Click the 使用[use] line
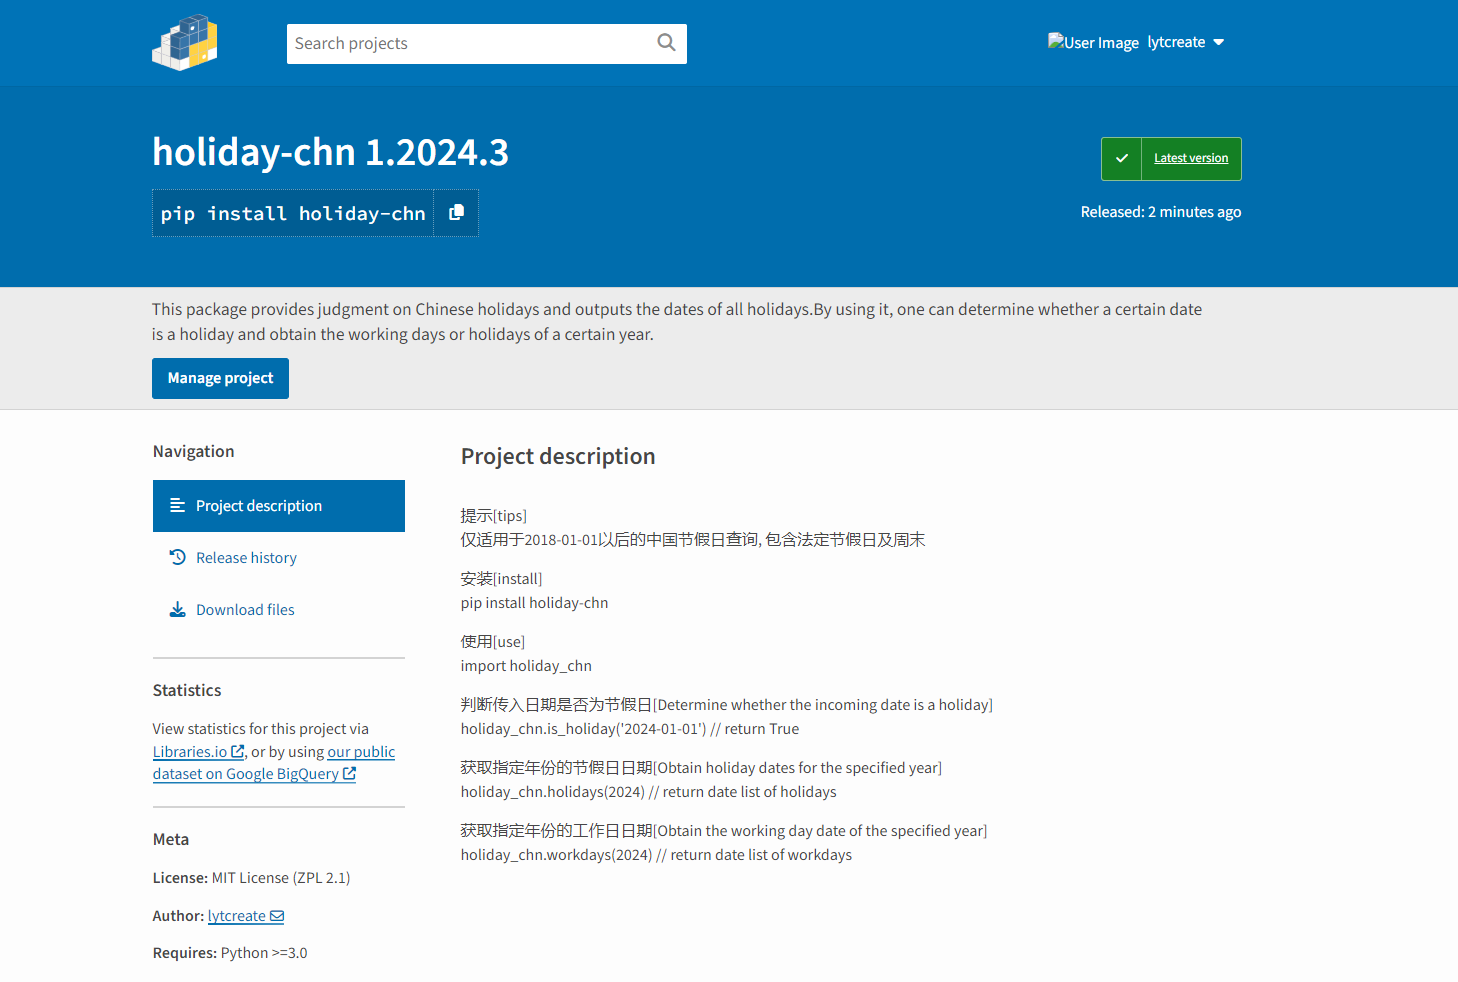 pos(492,642)
